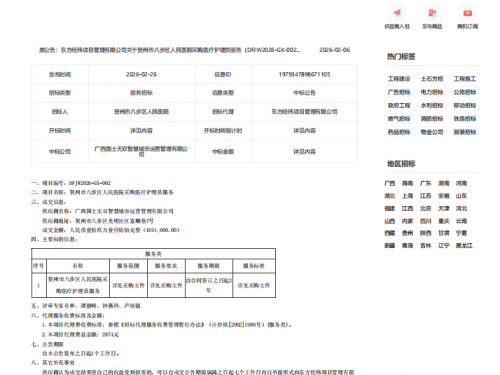Click the 供应商入驻 paper plane icon
This screenshot has height=375, width=500.
(x=397, y=13)
